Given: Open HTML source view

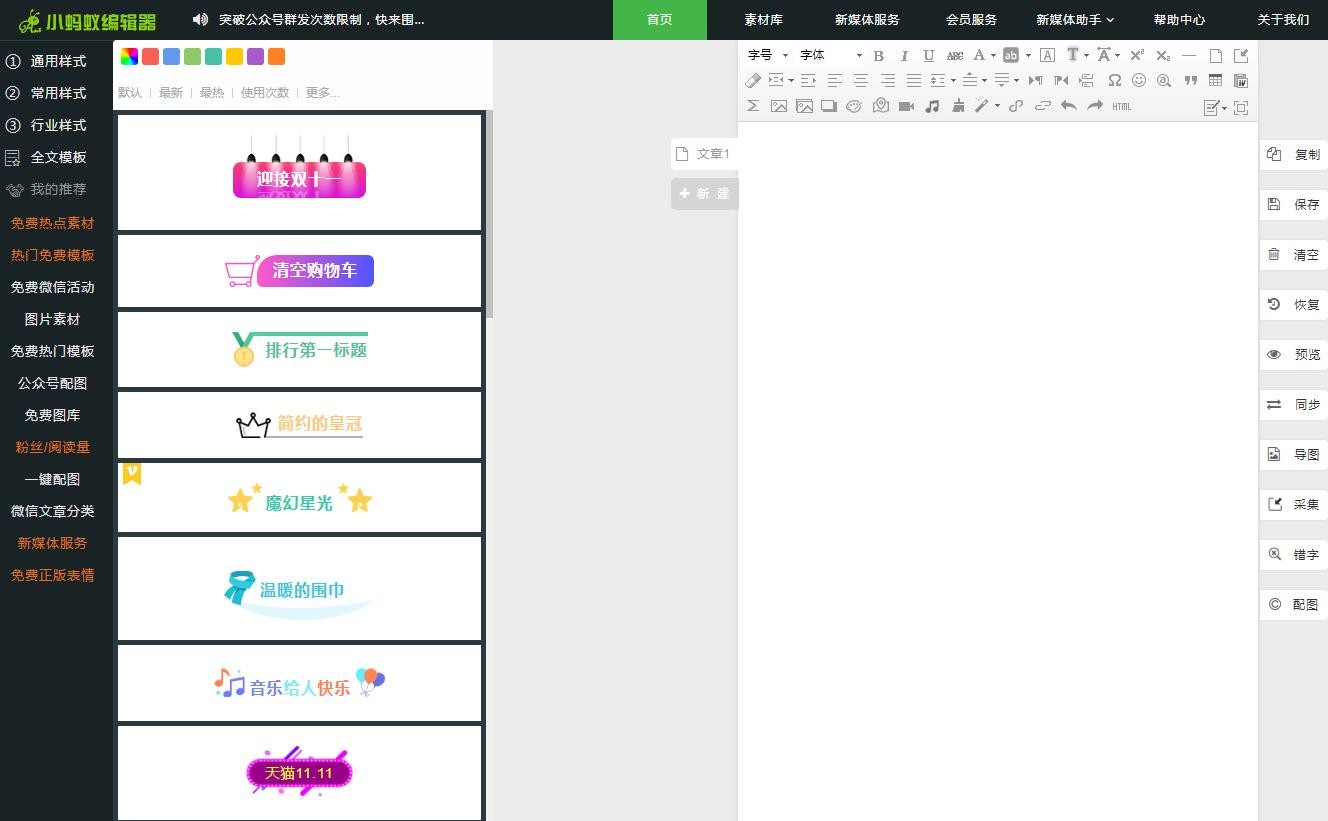Looking at the screenshot, I should click(x=1121, y=107).
